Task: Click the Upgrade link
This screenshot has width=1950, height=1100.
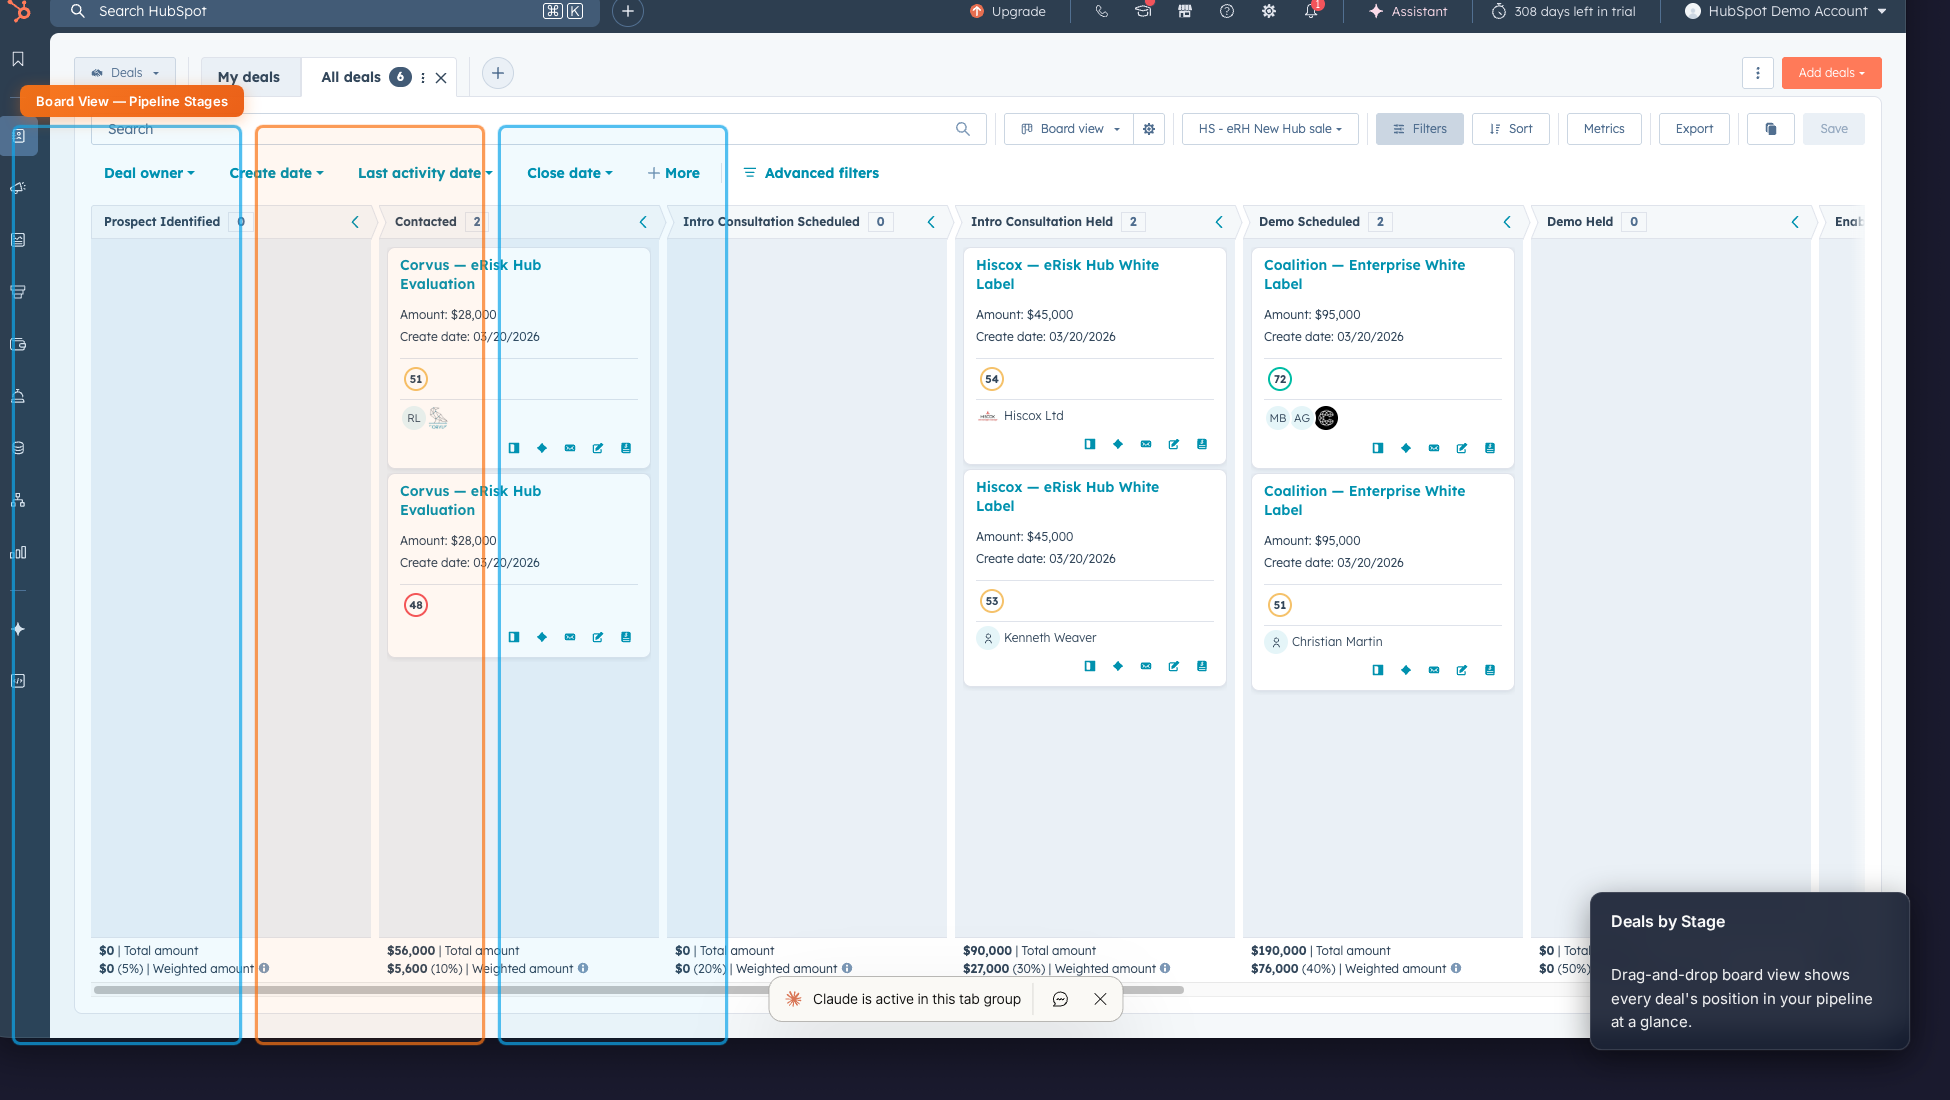Action: click(x=1008, y=11)
